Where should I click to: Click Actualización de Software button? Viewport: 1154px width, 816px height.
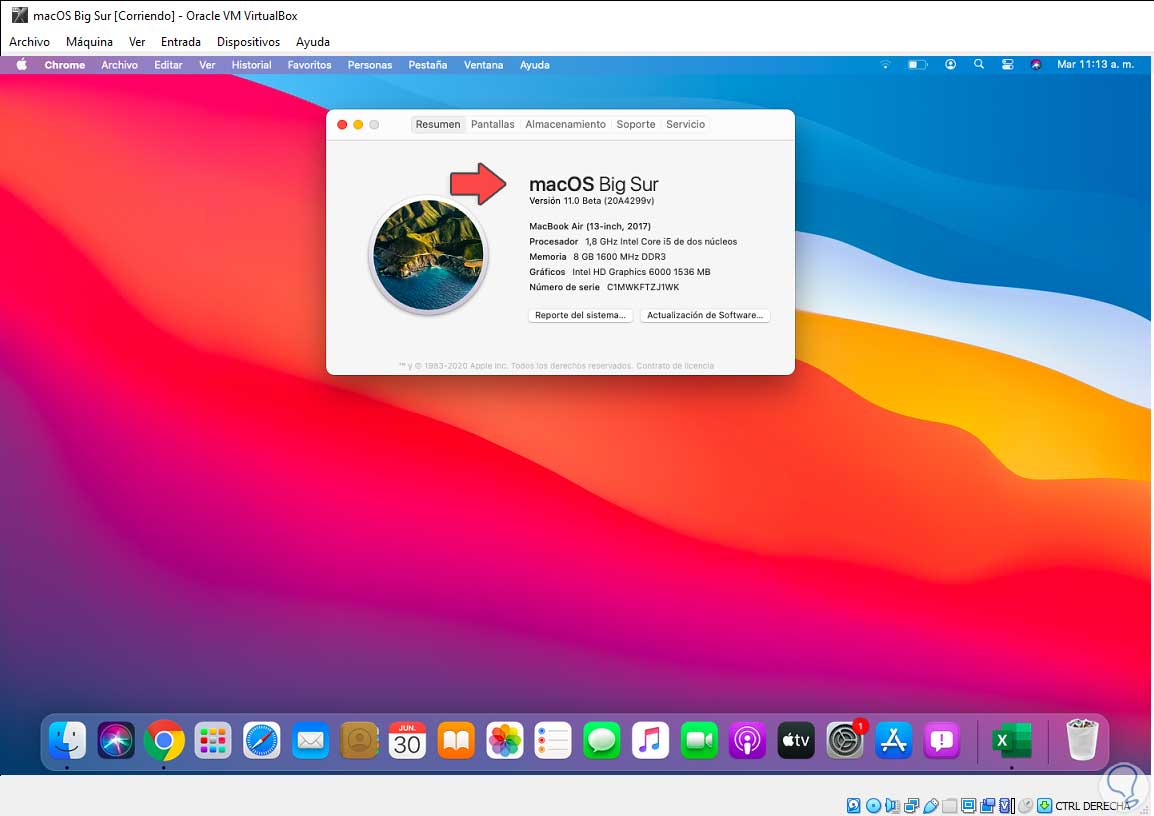pos(704,315)
